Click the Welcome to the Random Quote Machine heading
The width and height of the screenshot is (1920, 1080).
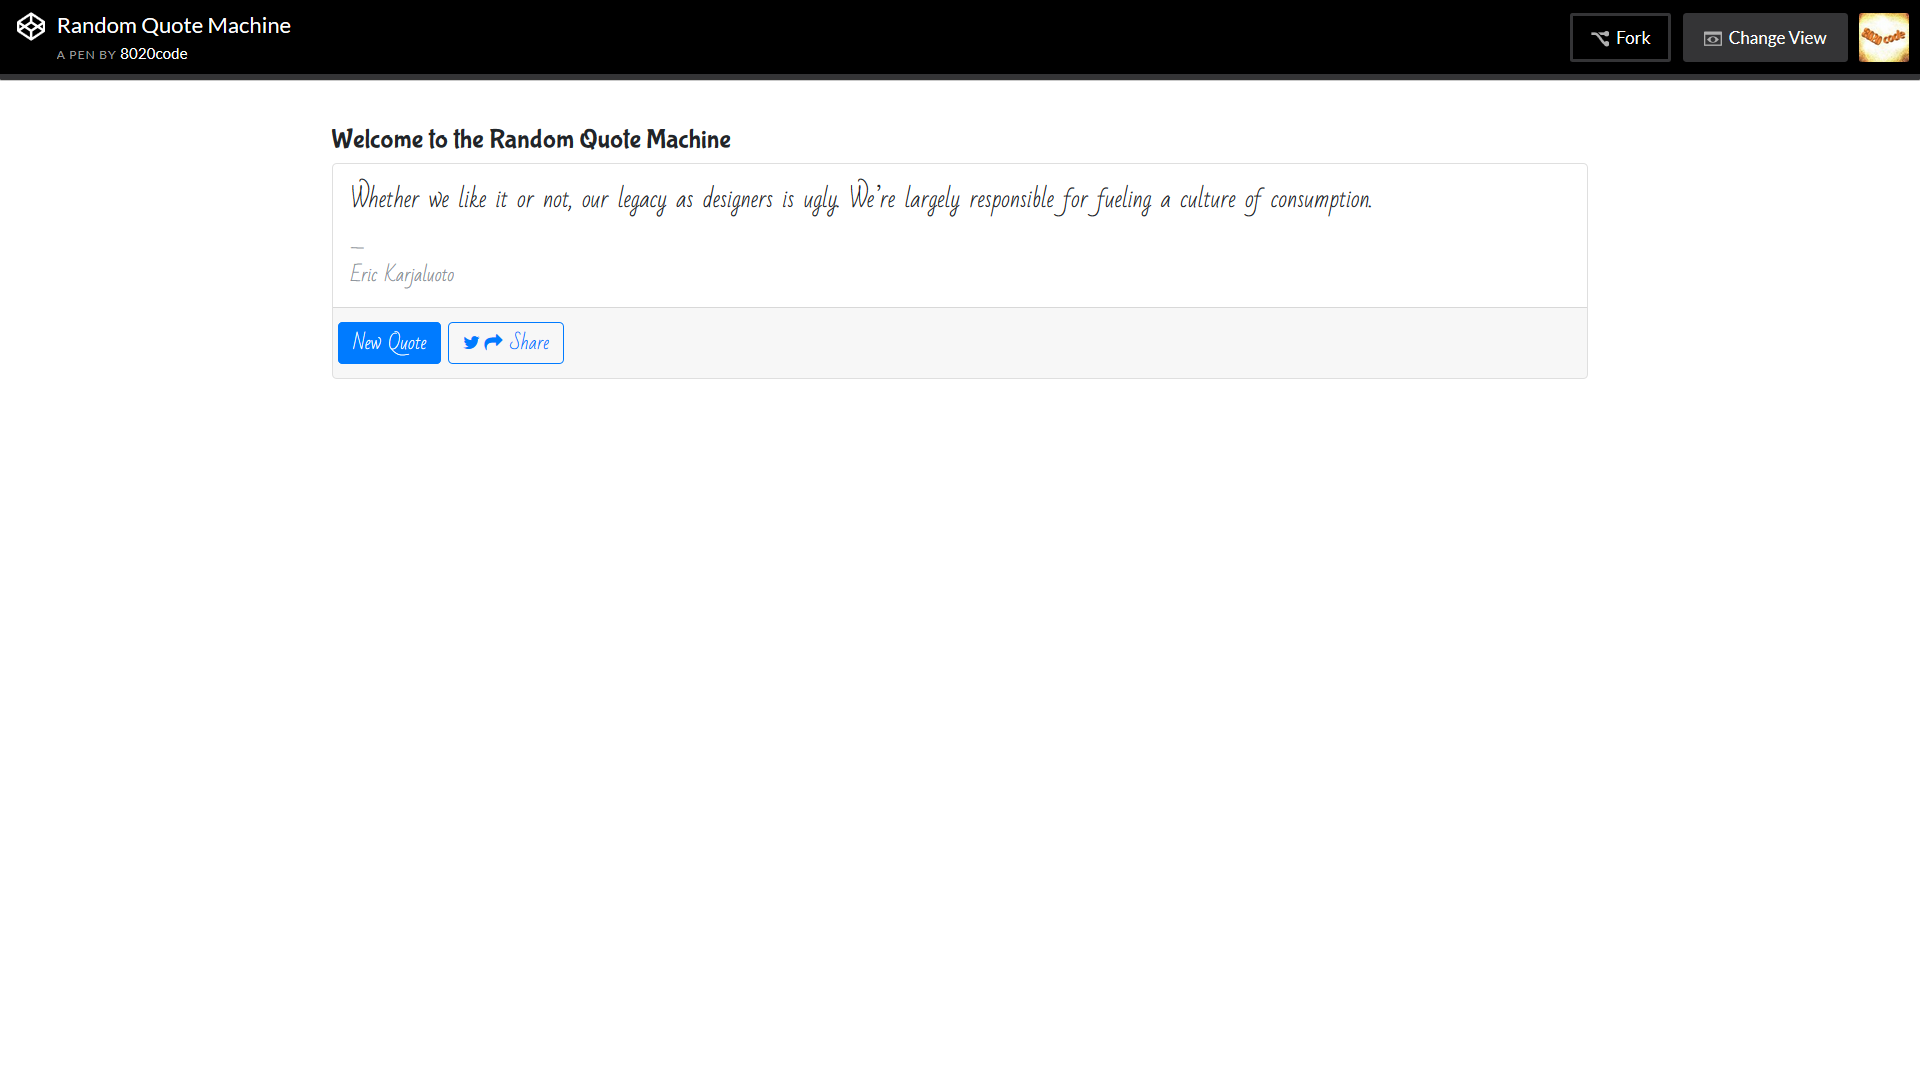point(531,139)
